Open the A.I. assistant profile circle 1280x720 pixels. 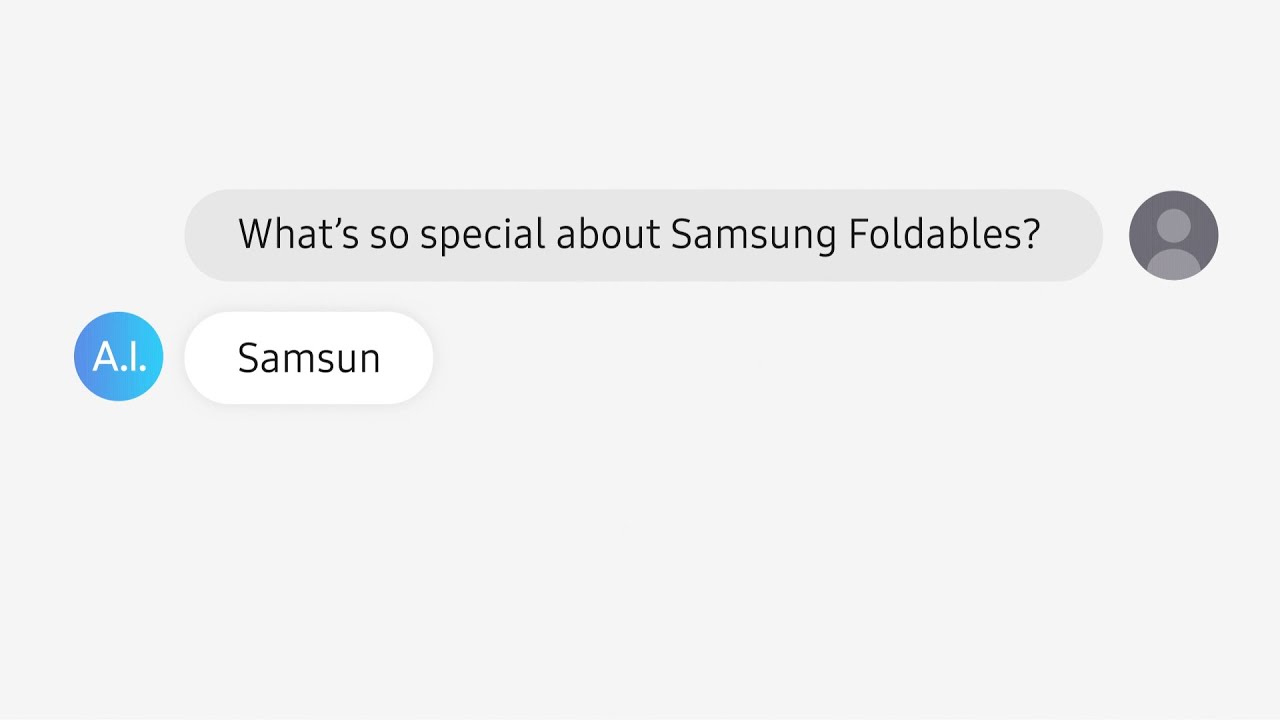click(x=118, y=357)
